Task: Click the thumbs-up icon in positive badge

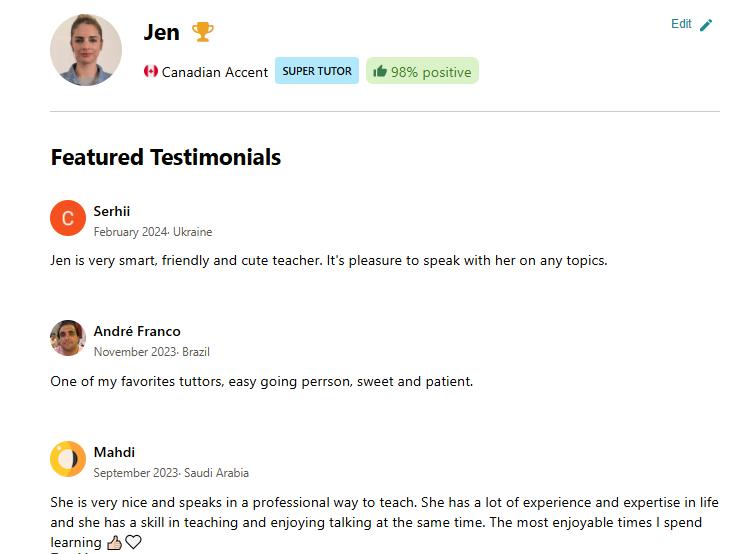Action: point(380,71)
